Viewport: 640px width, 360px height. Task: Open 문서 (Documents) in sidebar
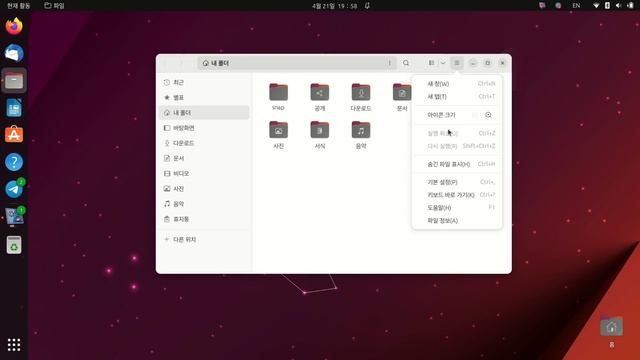(x=204, y=158)
